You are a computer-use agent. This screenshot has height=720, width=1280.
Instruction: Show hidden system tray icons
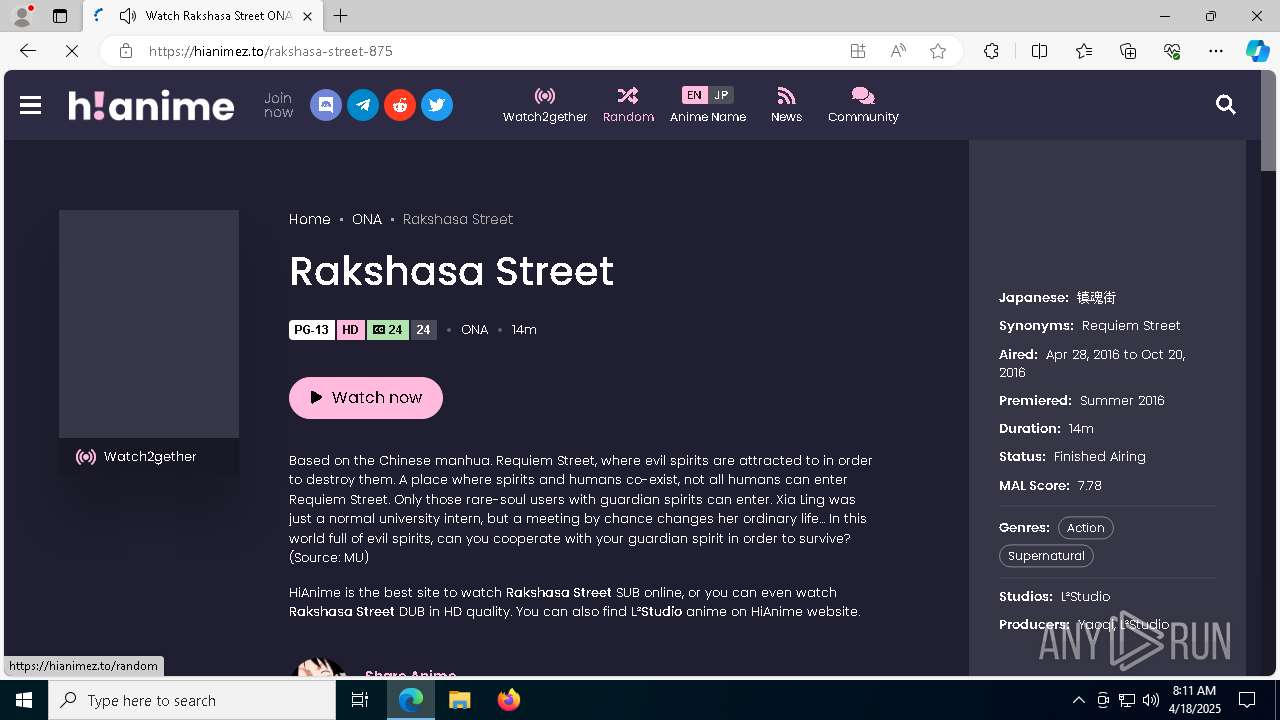coord(1079,700)
